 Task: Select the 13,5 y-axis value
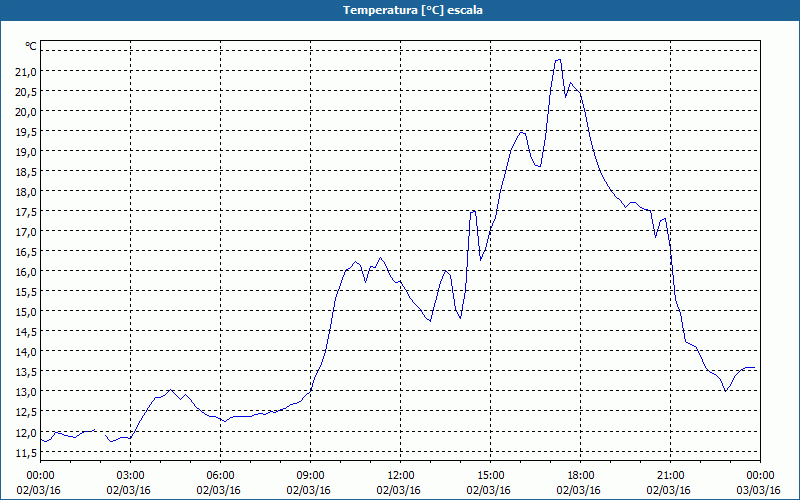26,372
